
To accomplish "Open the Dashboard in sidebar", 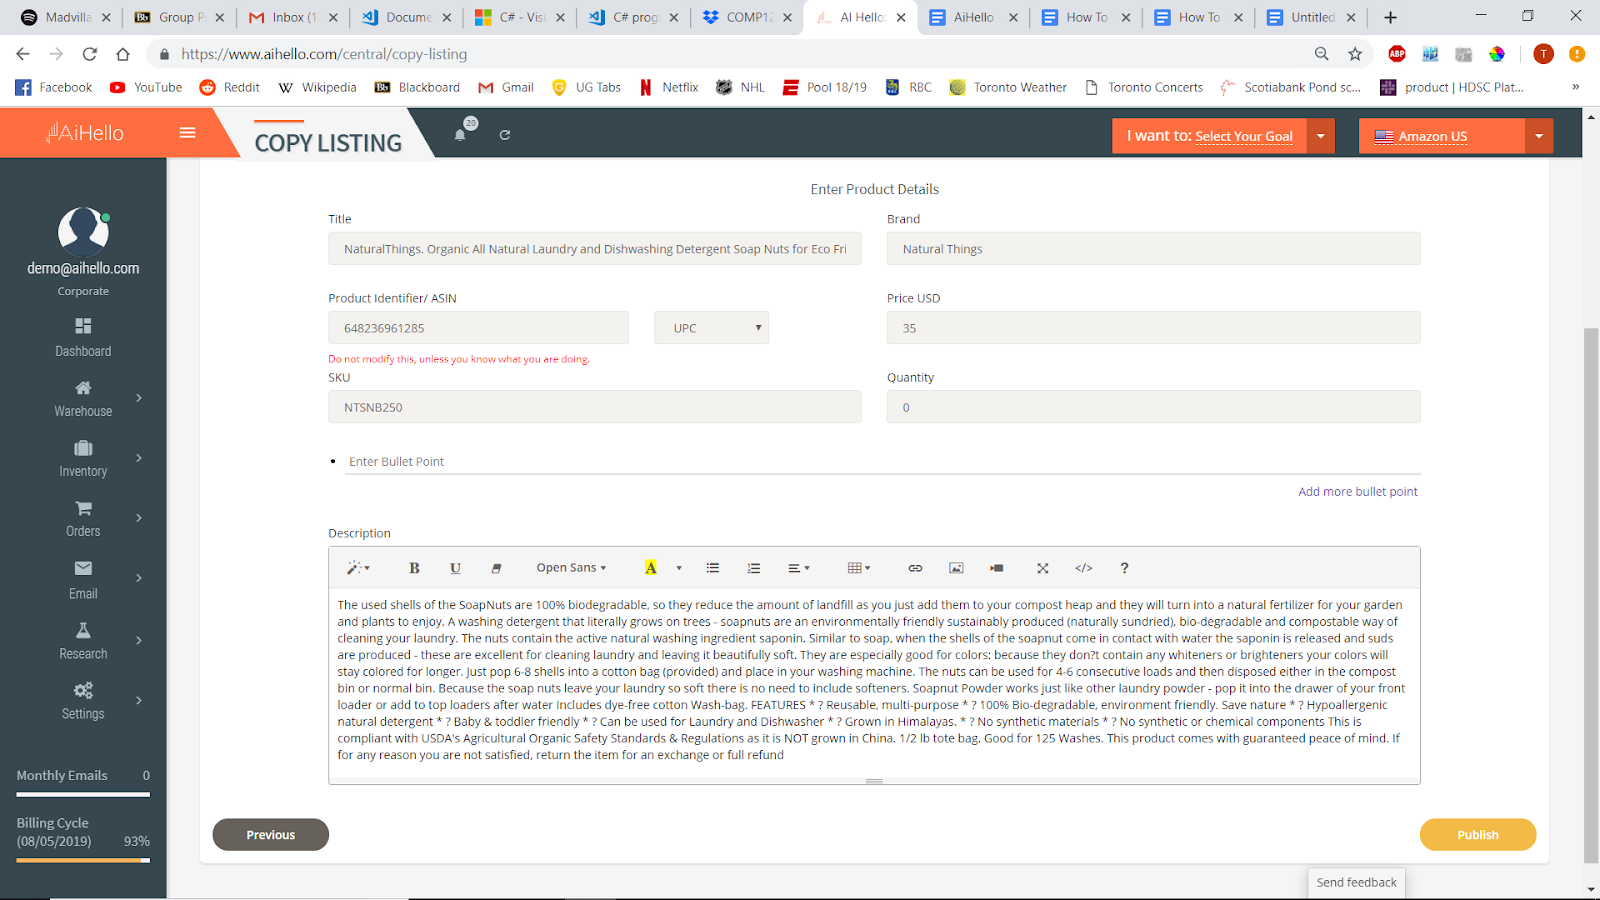I will pos(83,338).
